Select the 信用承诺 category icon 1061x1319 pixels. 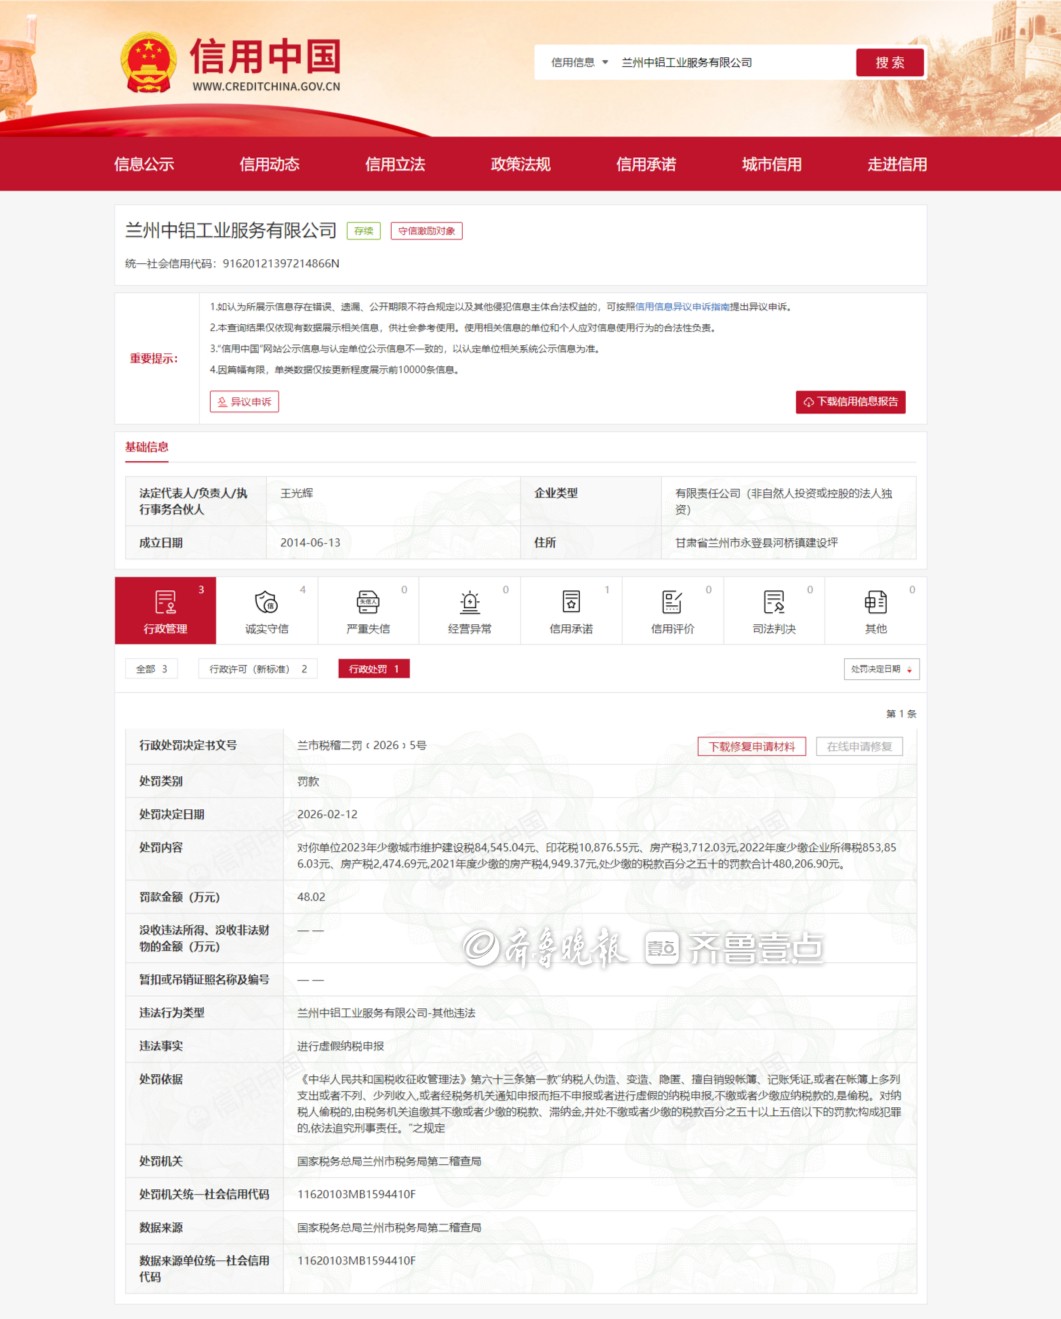coord(571,602)
